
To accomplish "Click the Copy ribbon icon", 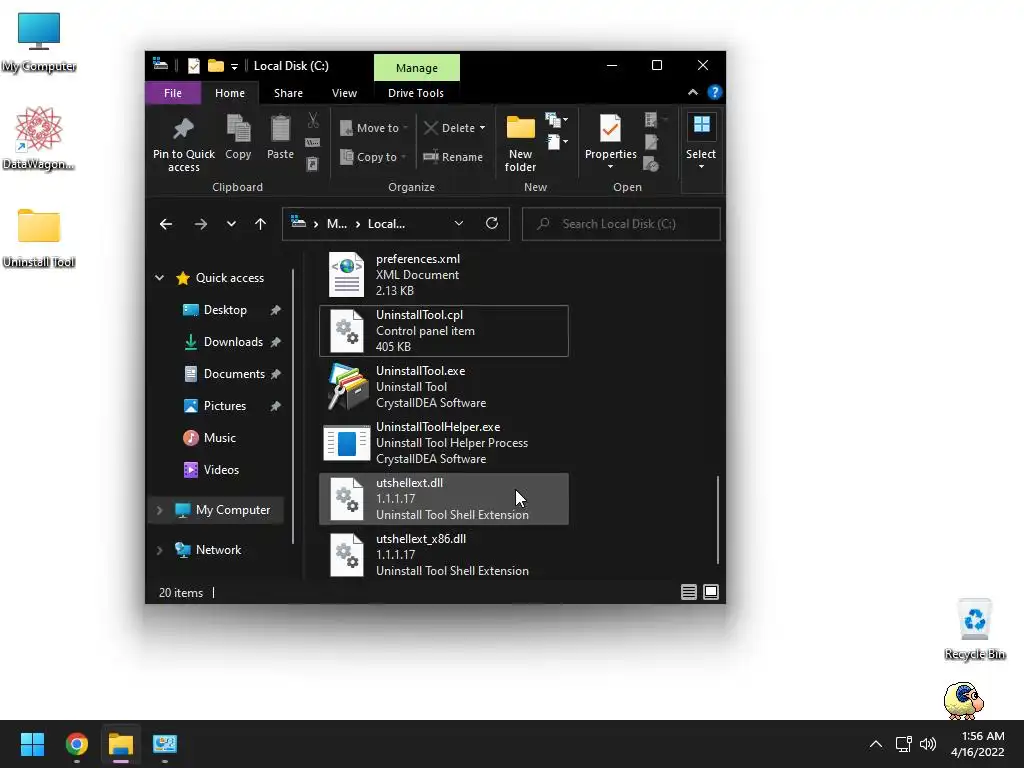I will pos(238,129).
